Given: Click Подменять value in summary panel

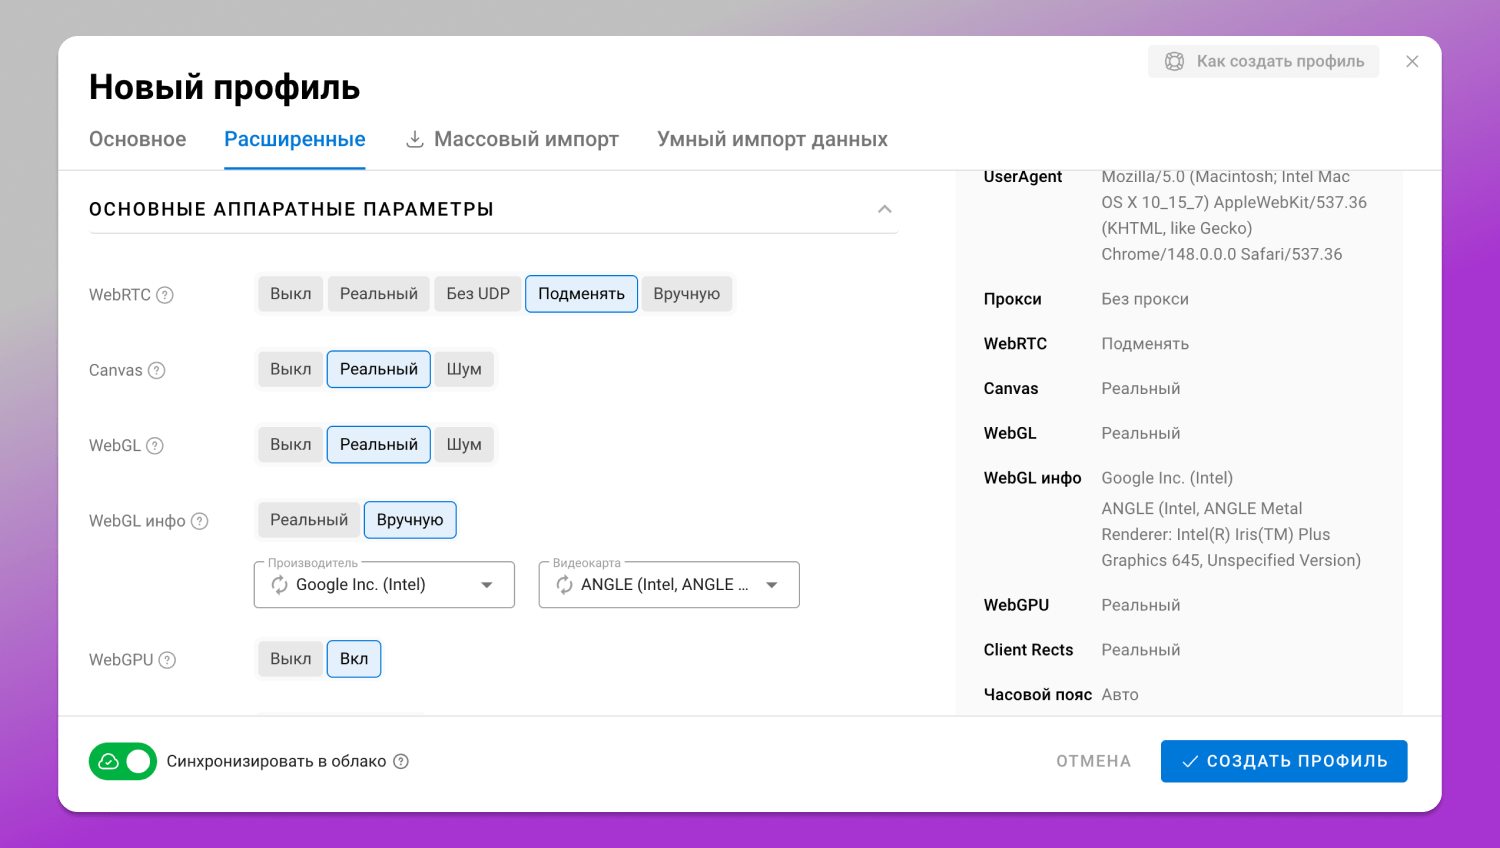Looking at the screenshot, I should tap(1145, 344).
